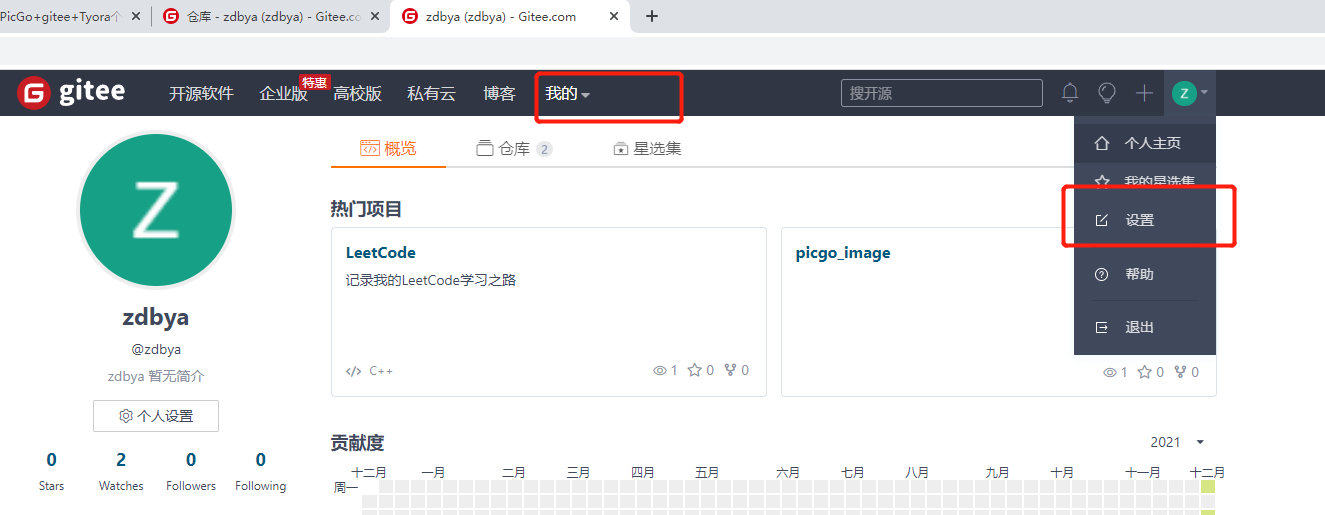
Task: Switch to the 仓库 tab
Action: point(514,148)
